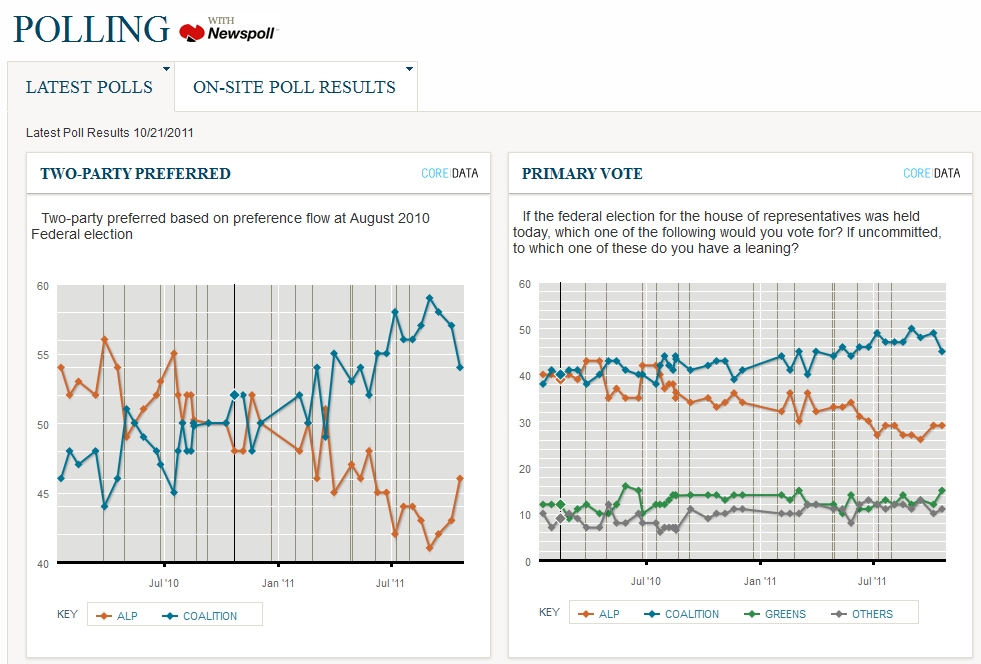Switch to the Latest Polls tab
The image size is (981, 664).
89,87
